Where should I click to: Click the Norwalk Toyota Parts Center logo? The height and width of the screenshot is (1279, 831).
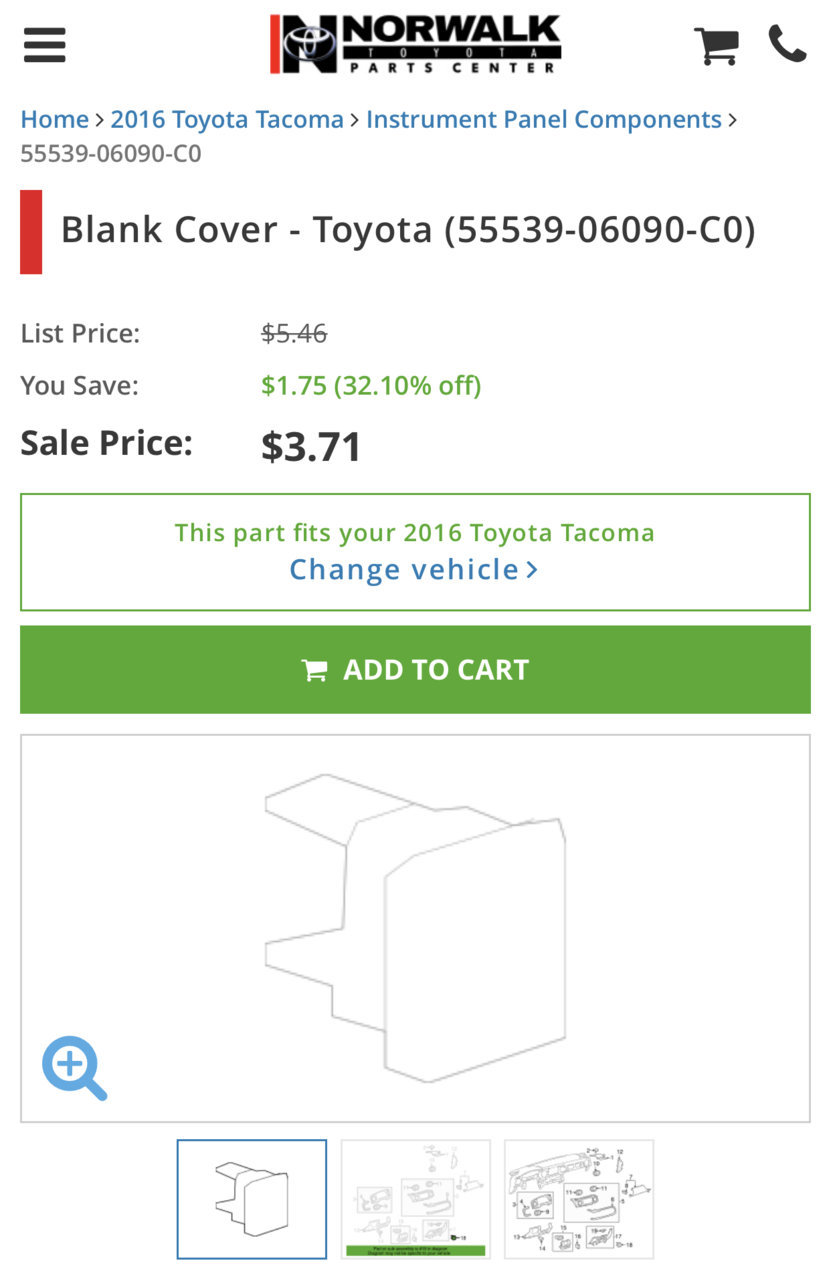[x=415, y=44]
